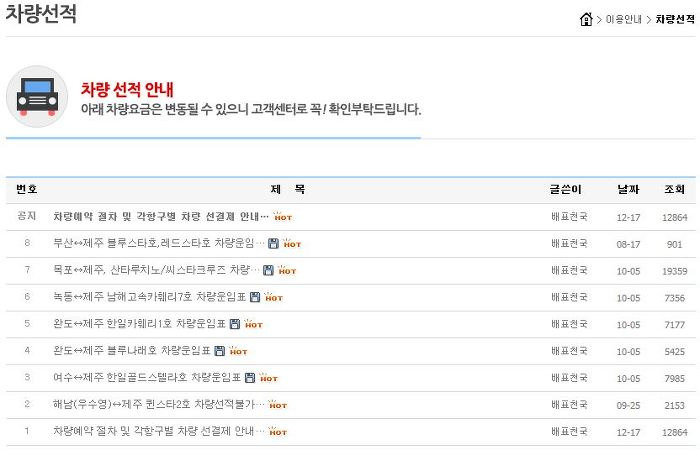The image size is (700, 450).
Task: Open row 1 차량예약 절차 안내 post
Action: (x=158, y=431)
